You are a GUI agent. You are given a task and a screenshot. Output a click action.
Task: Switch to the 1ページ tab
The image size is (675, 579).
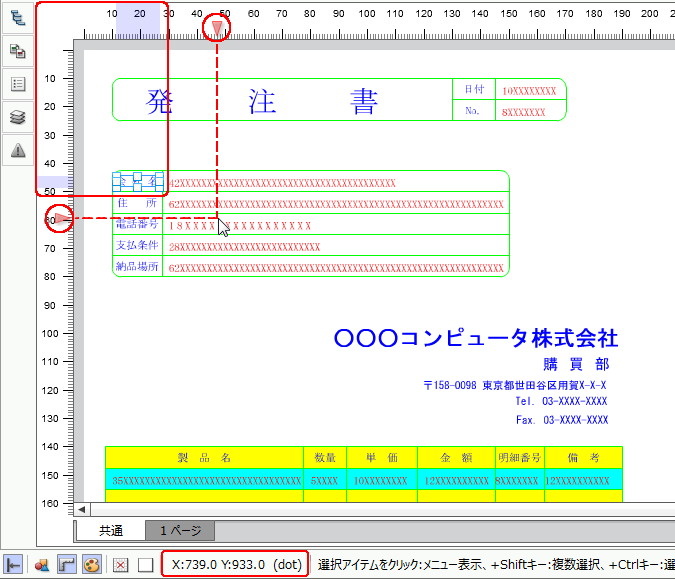[x=180, y=530]
